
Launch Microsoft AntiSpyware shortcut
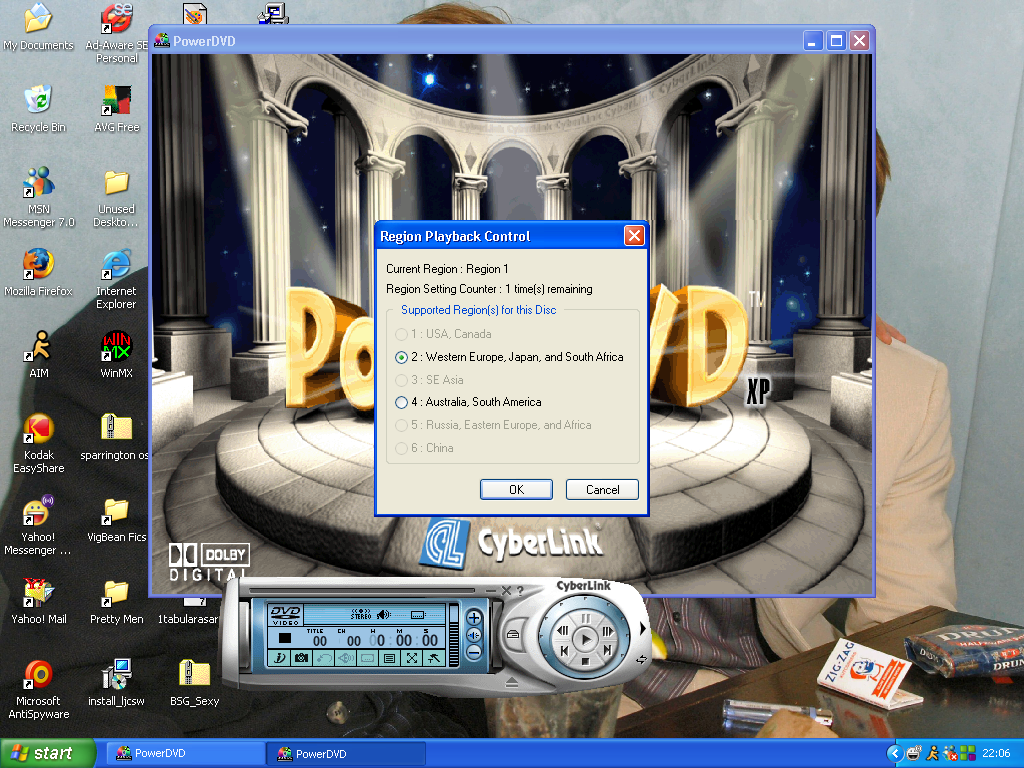38,689
